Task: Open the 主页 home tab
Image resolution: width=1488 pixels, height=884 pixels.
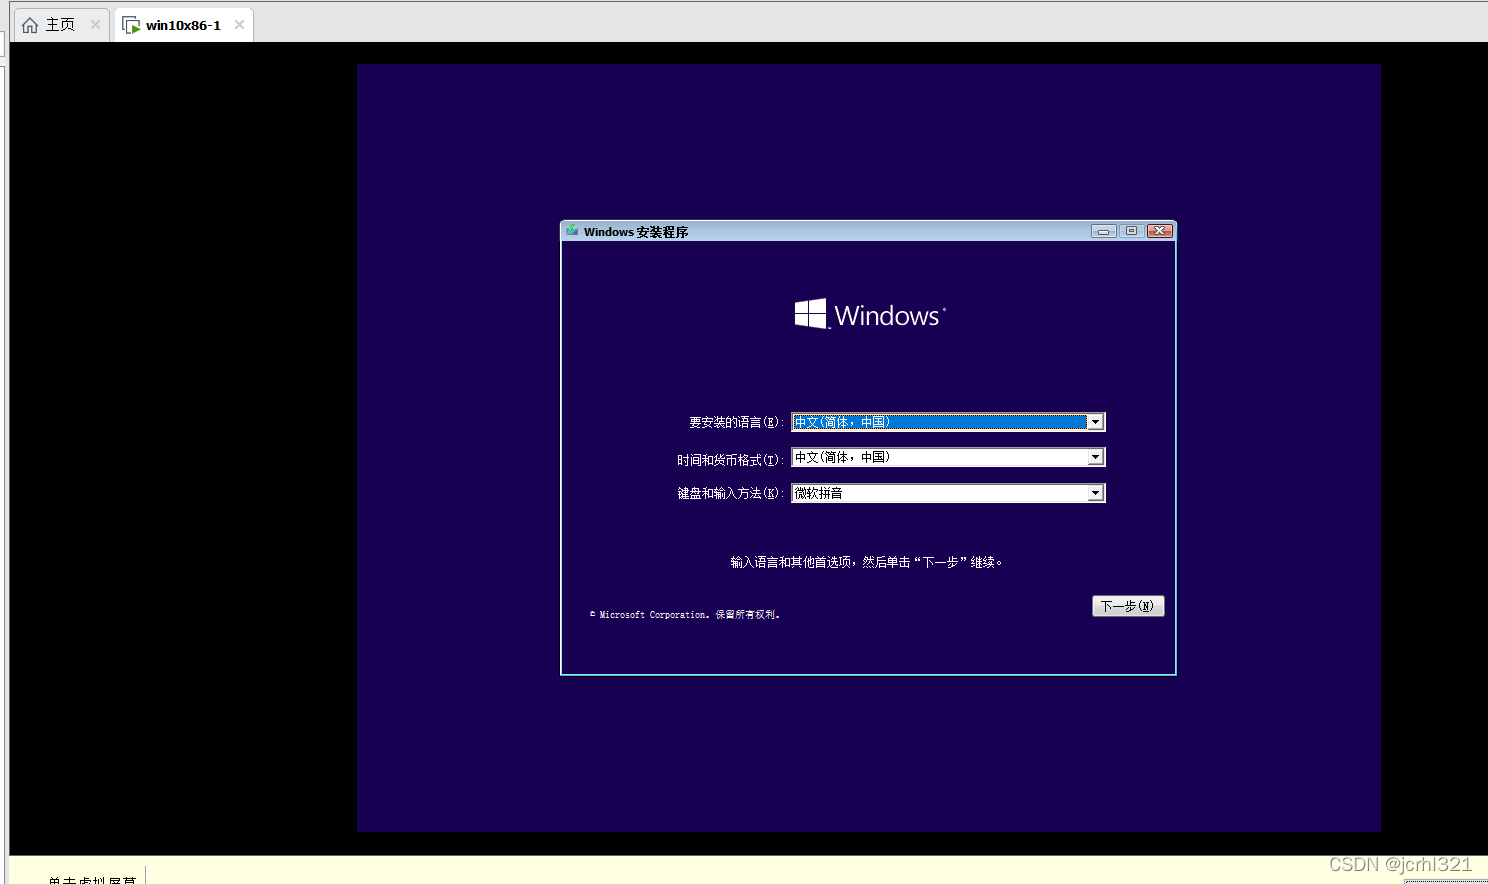Action: (60, 25)
